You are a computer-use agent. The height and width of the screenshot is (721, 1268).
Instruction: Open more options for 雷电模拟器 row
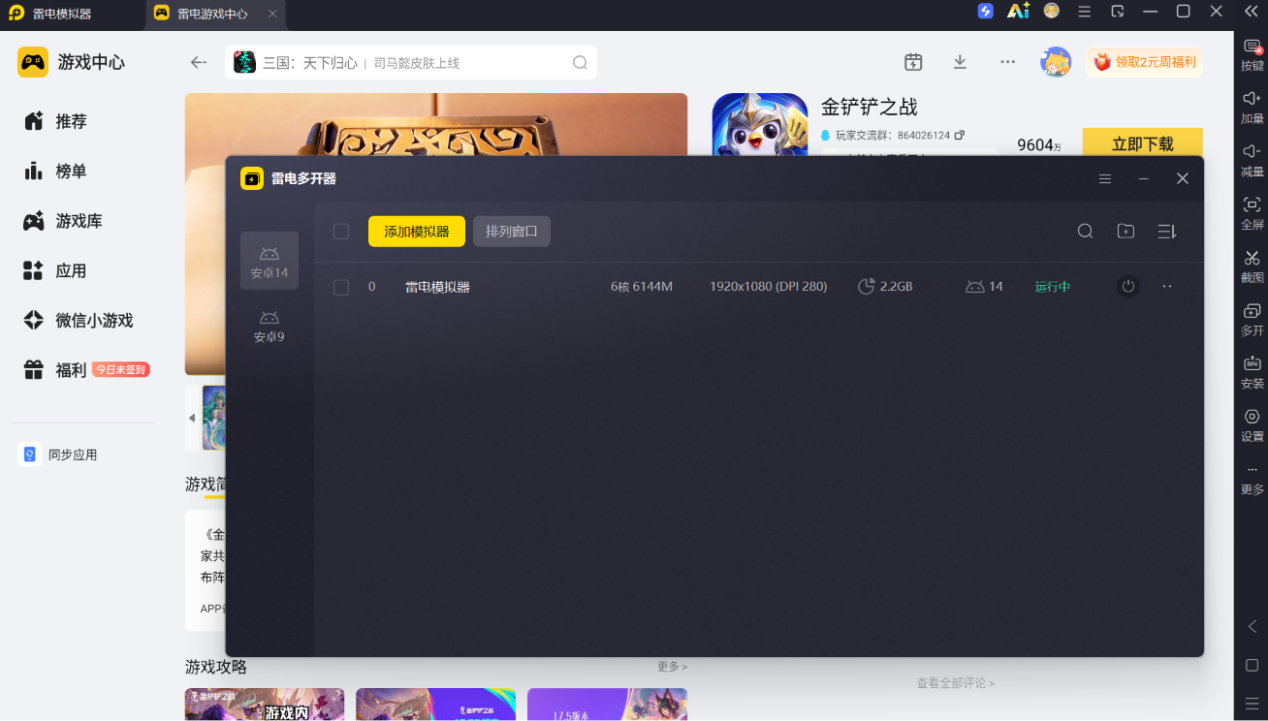pos(1167,286)
